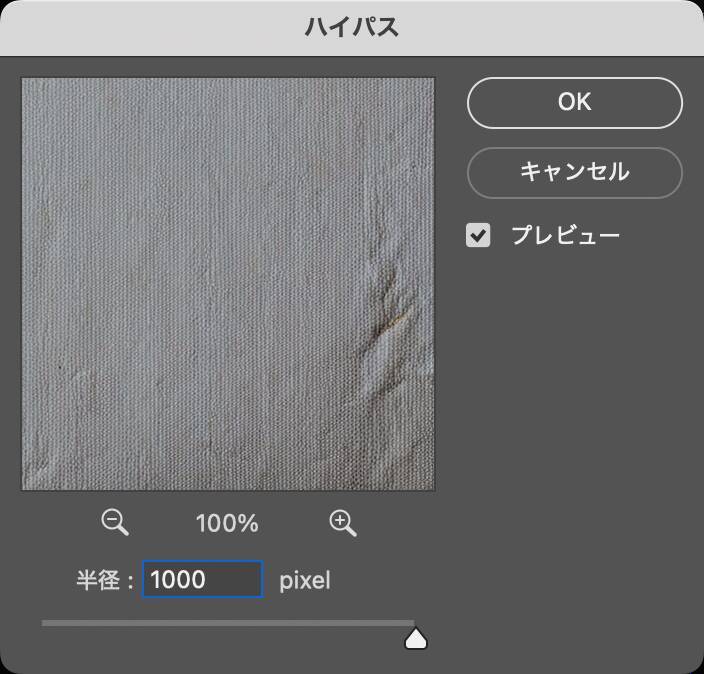Click empty dialog area below プレビュー checkbox
The width and height of the screenshot is (704, 674).
(575, 400)
